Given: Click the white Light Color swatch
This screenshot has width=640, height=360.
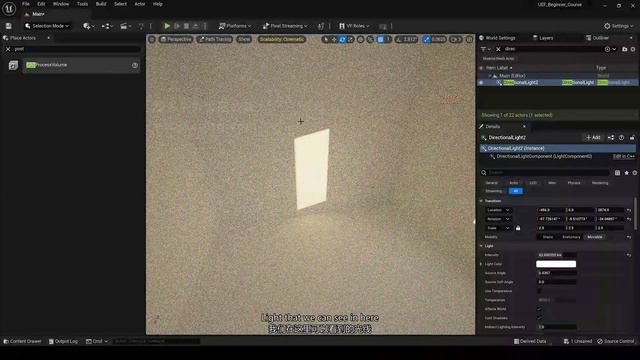Looking at the screenshot, I should (x=556, y=264).
